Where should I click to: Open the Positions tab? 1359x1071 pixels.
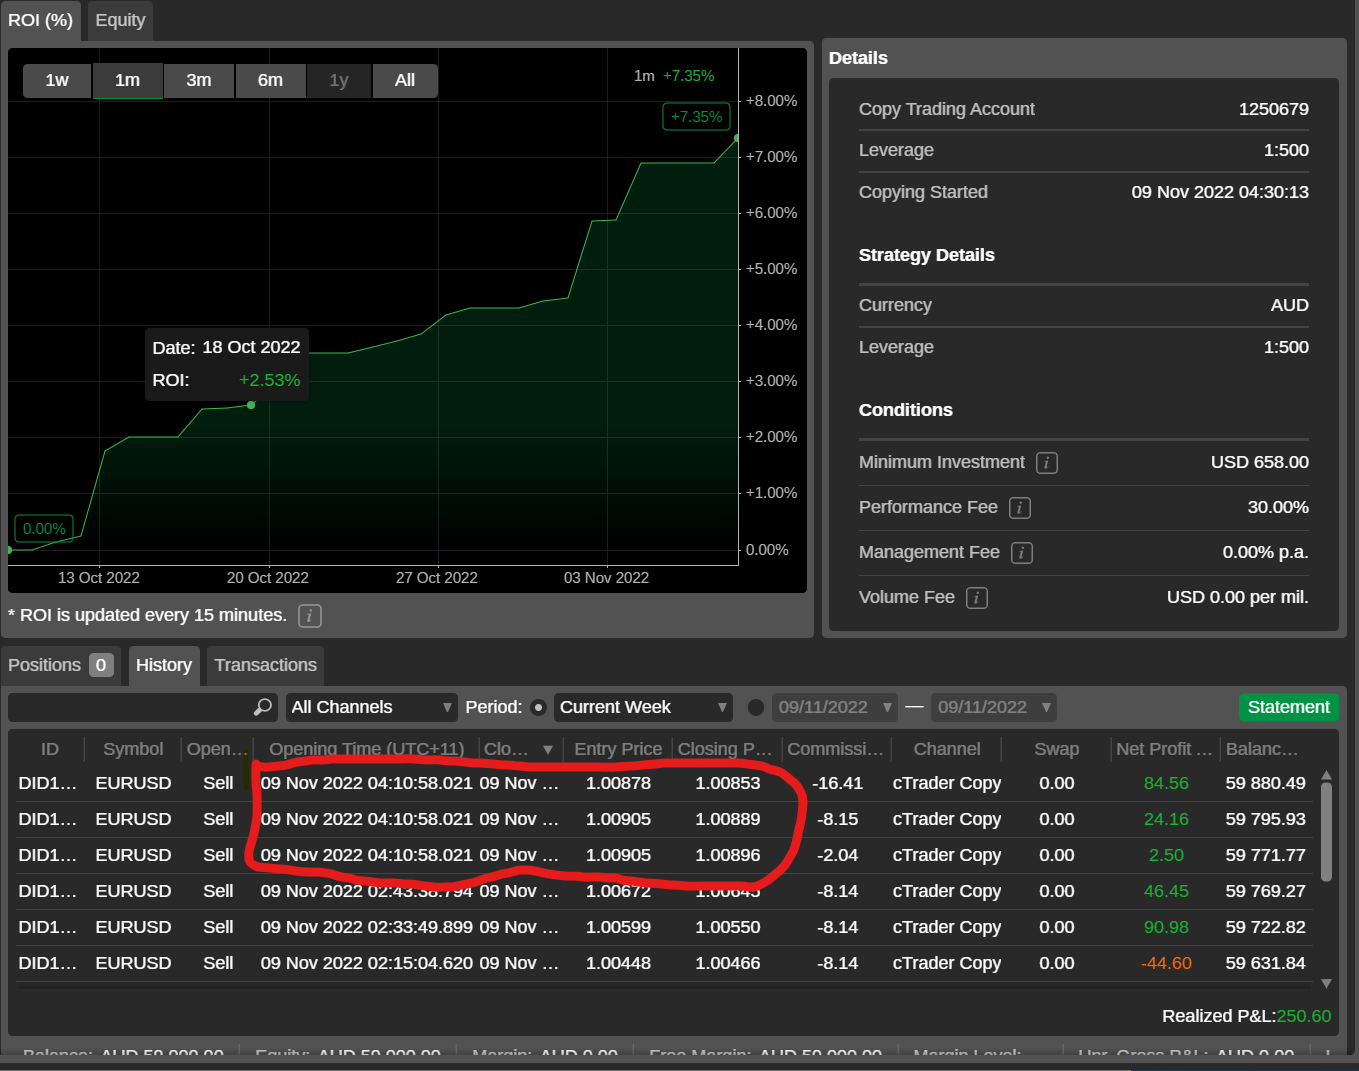tap(61, 666)
